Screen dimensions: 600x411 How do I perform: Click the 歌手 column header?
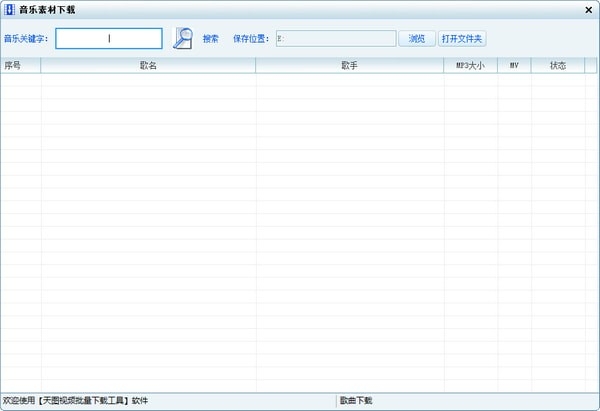pyautogui.click(x=349, y=65)
